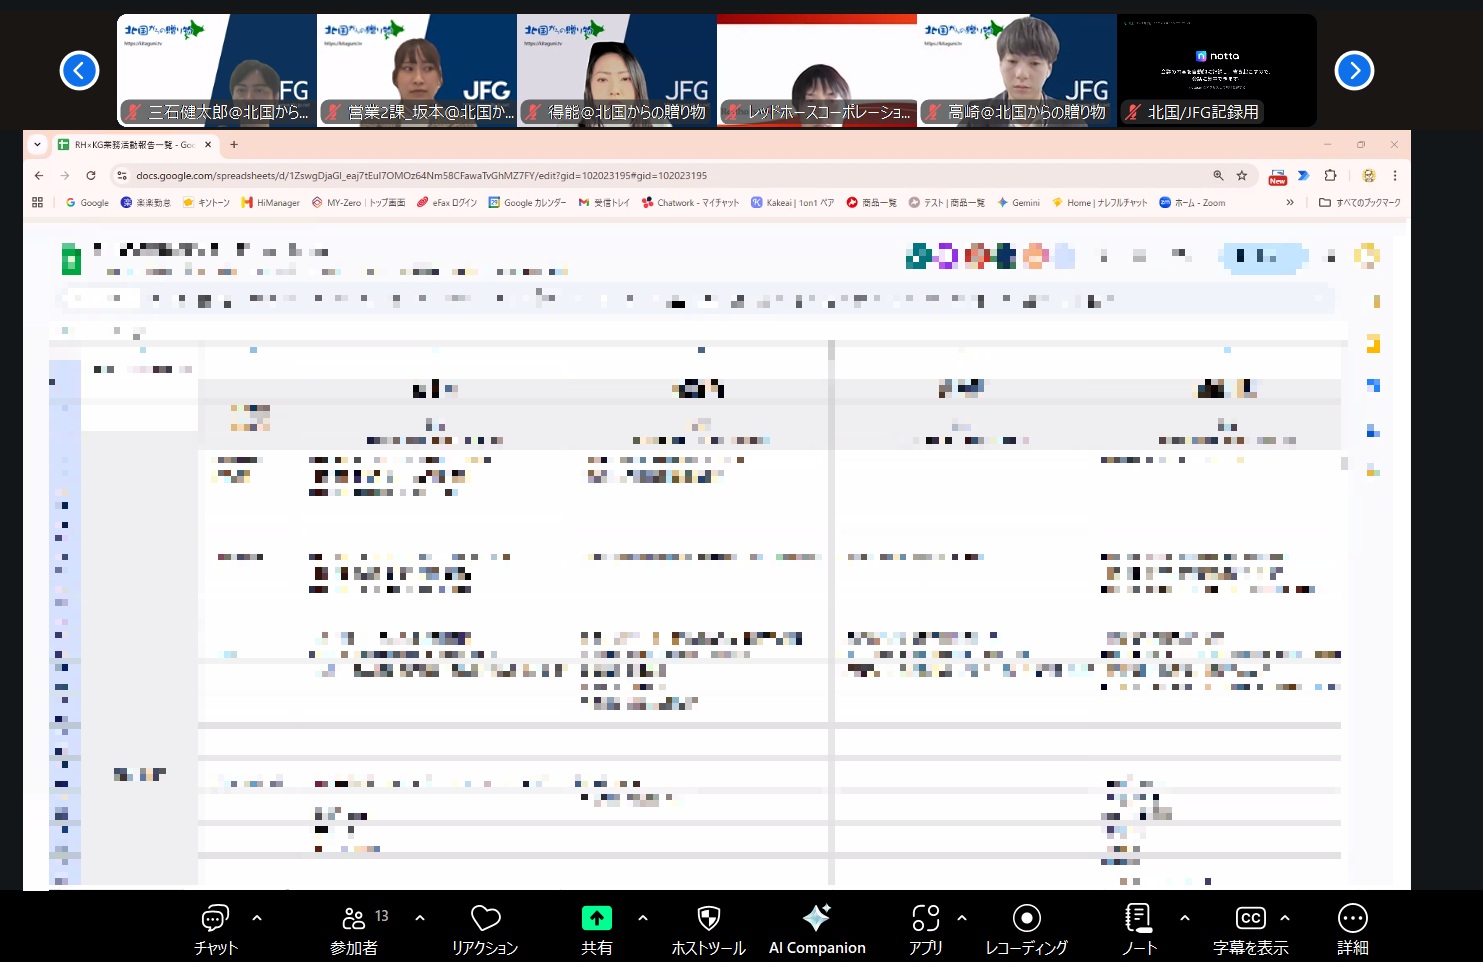Expand caption options chevron beside CC
This screenshot has width=1483, height=962.
[x=1285, y=917]
